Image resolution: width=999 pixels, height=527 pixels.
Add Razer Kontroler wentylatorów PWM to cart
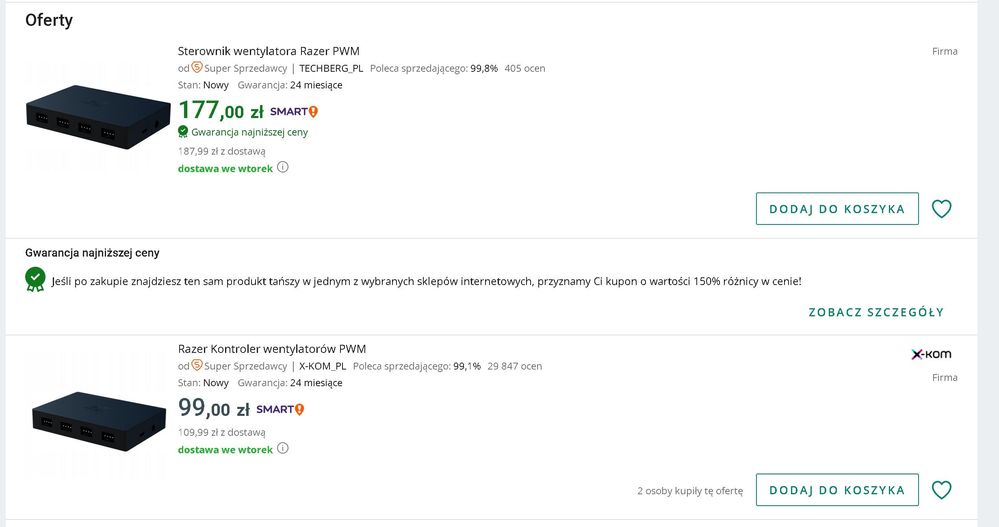836,490
